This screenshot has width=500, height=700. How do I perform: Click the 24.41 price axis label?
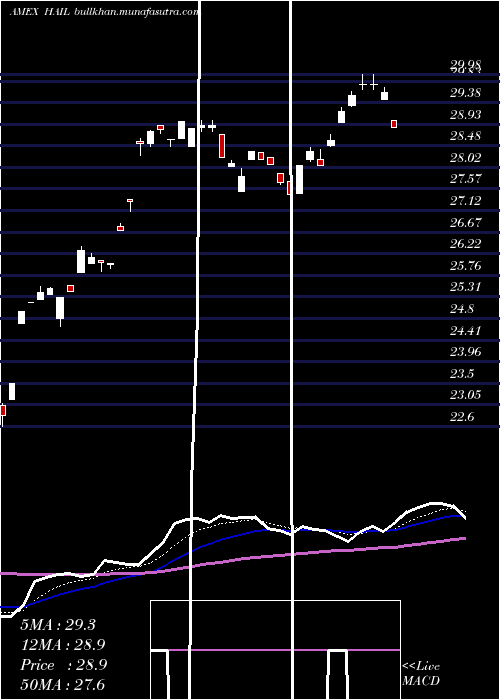pyautogui.click(x=466, y=331)
